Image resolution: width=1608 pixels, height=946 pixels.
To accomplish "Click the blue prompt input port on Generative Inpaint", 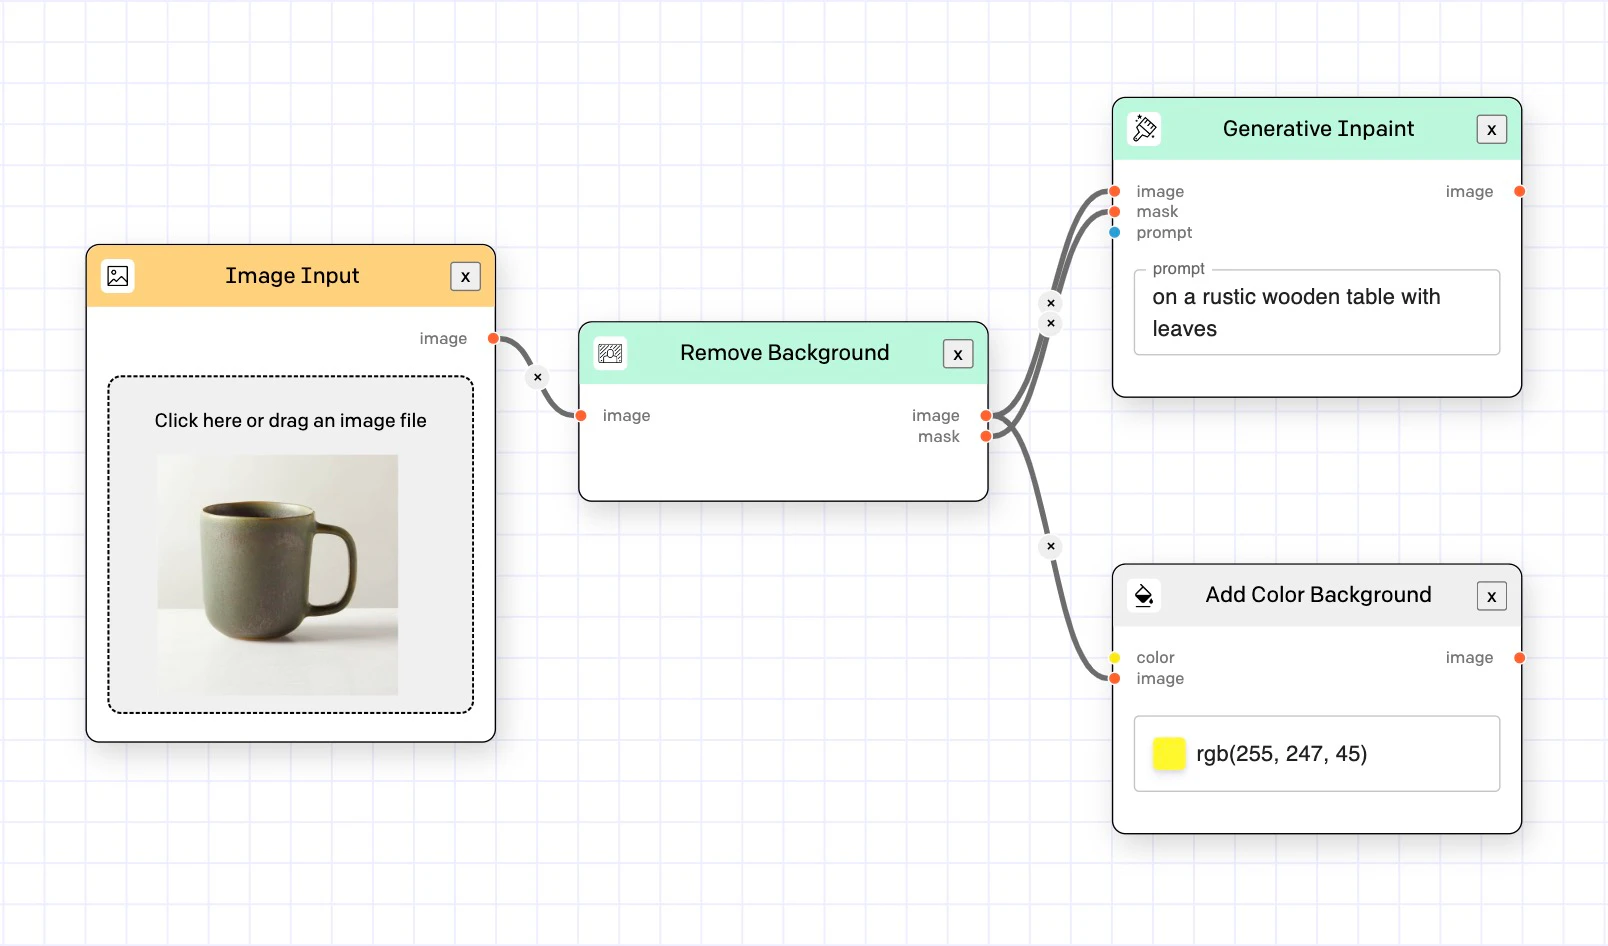I will point(1113,232).
